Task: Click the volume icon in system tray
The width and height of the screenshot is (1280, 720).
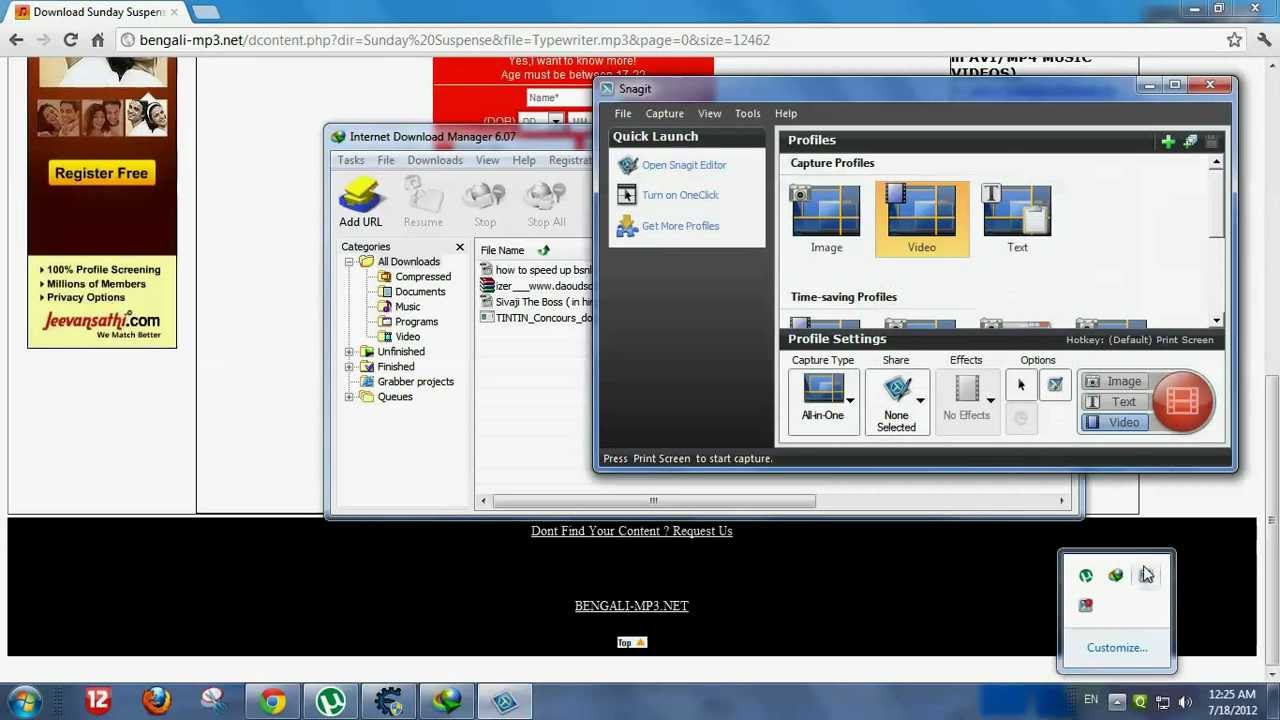Action: pos(1185,702)
